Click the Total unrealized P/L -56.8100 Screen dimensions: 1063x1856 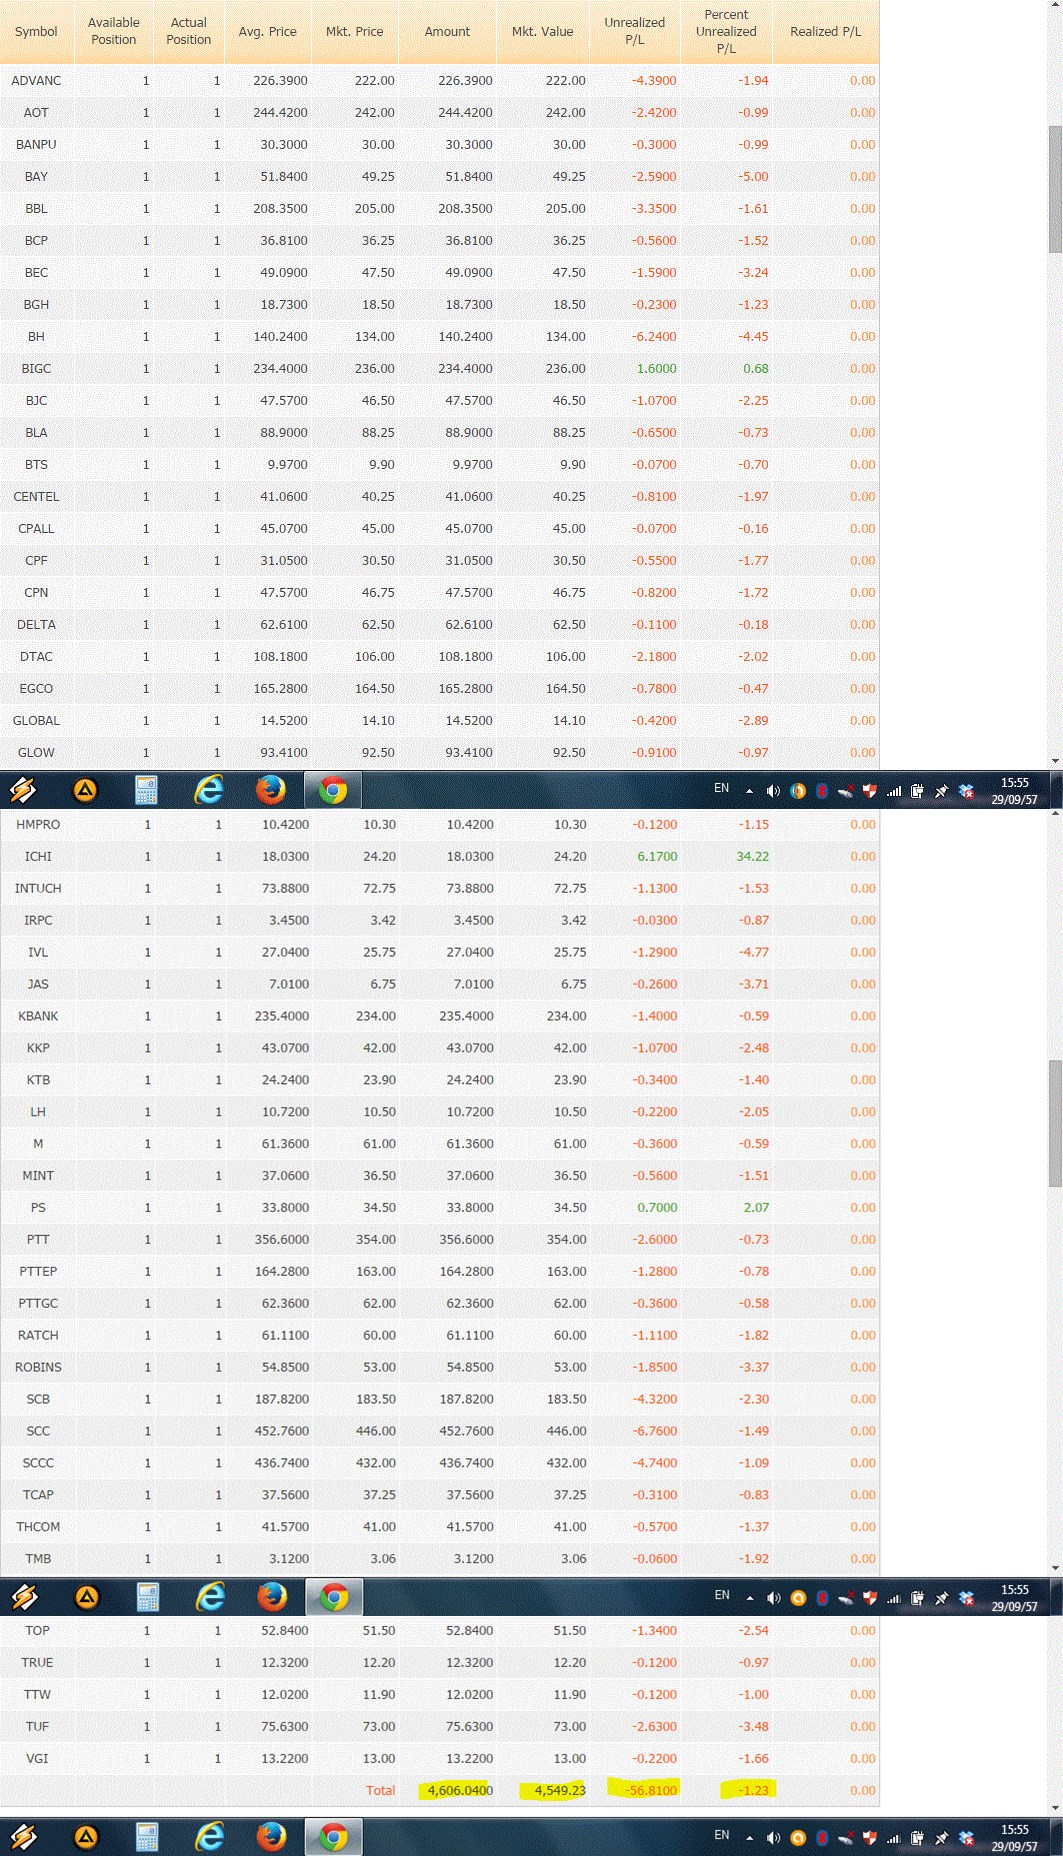coord(651,1790)
